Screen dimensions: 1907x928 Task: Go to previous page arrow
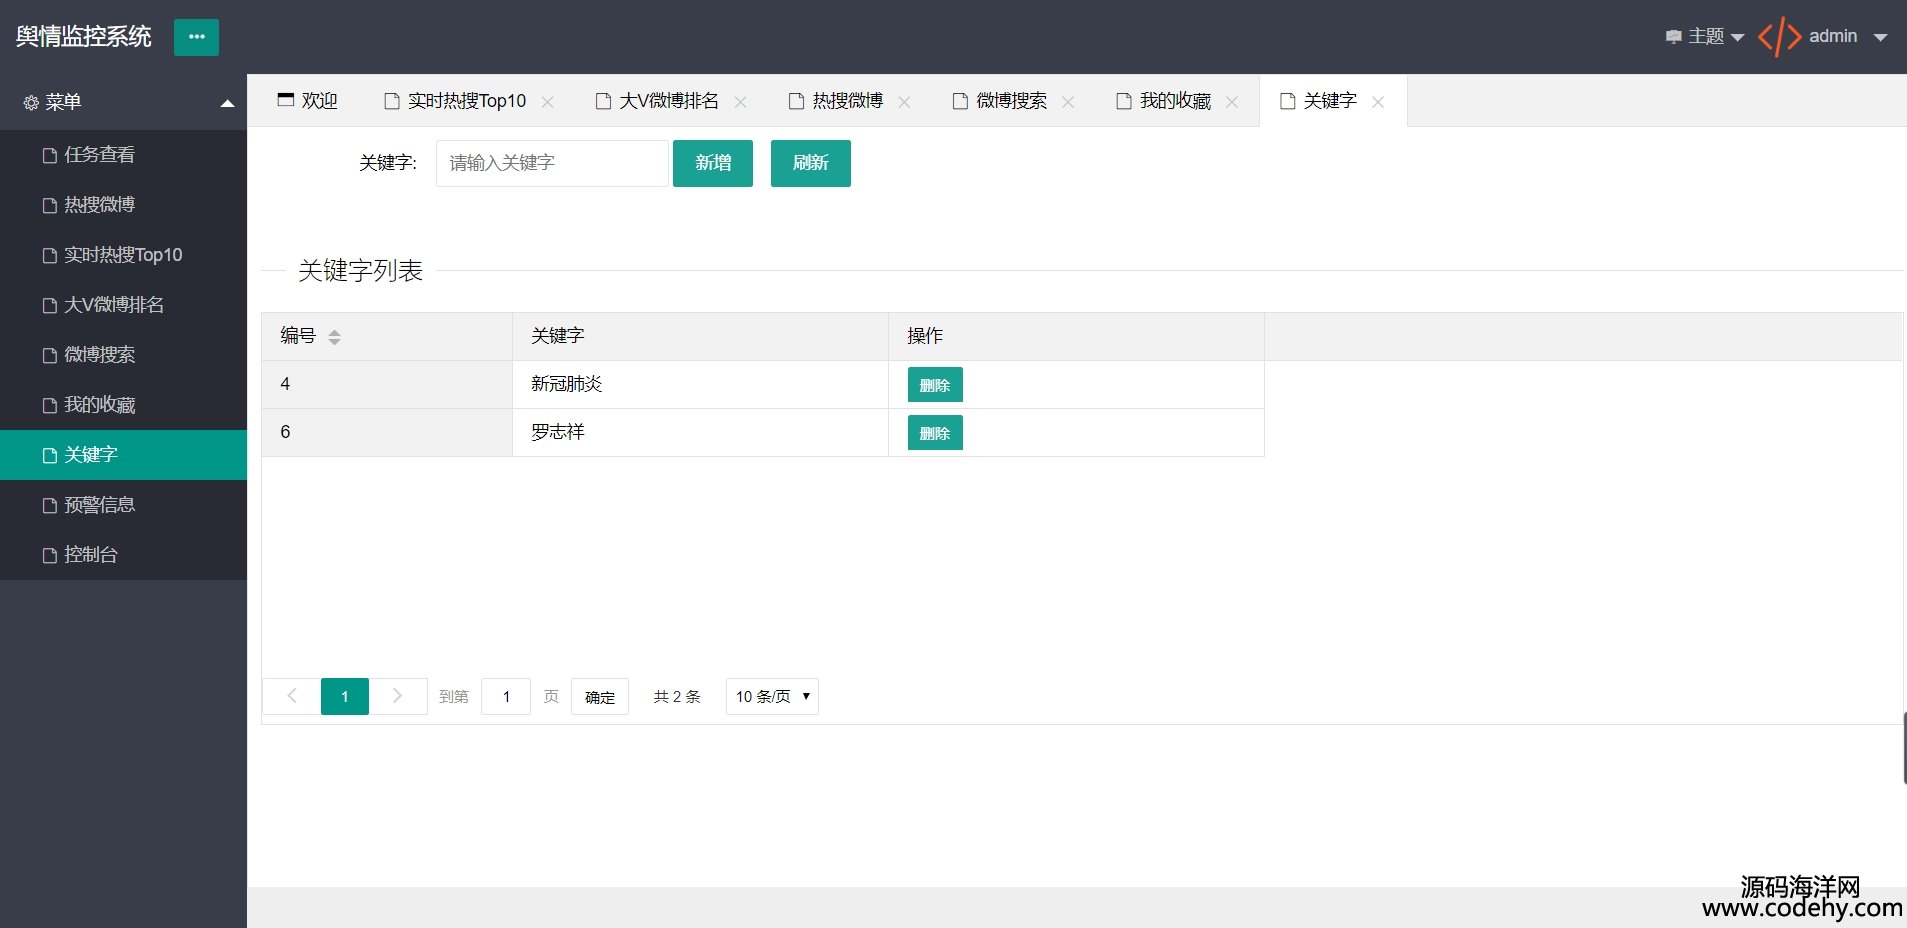(x=291, y=696)
